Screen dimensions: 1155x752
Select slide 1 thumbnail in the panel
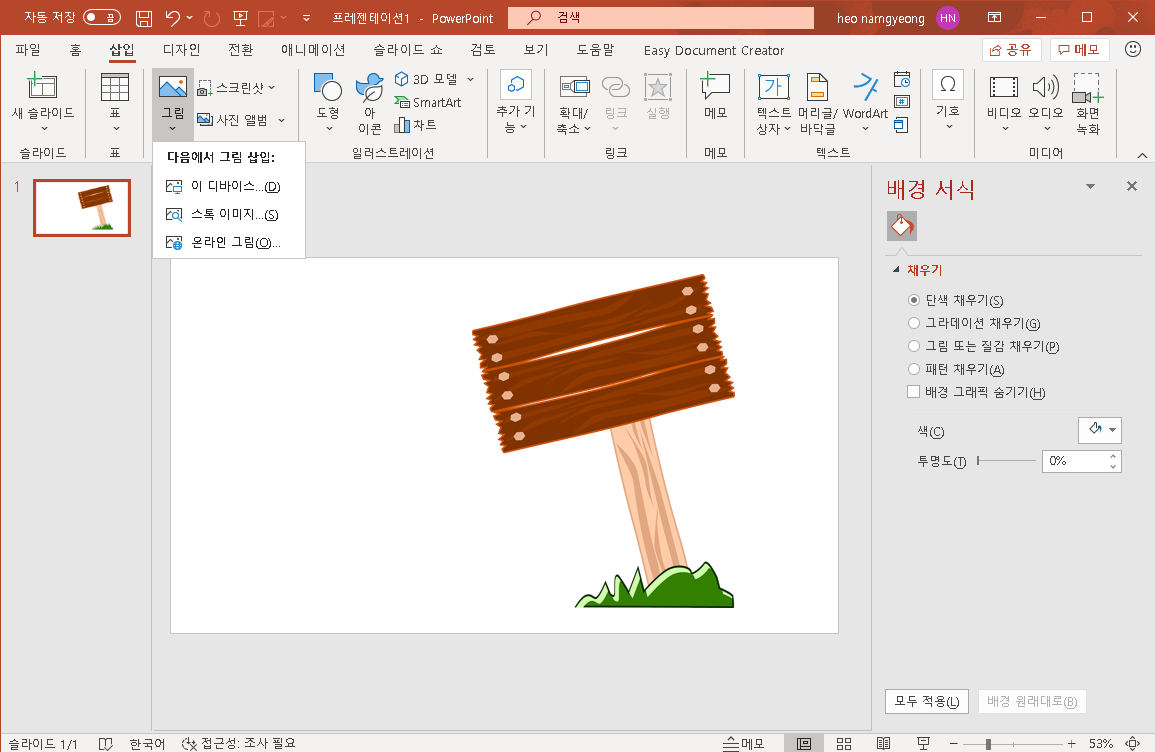pyautogui.click(x=81, y=207)
